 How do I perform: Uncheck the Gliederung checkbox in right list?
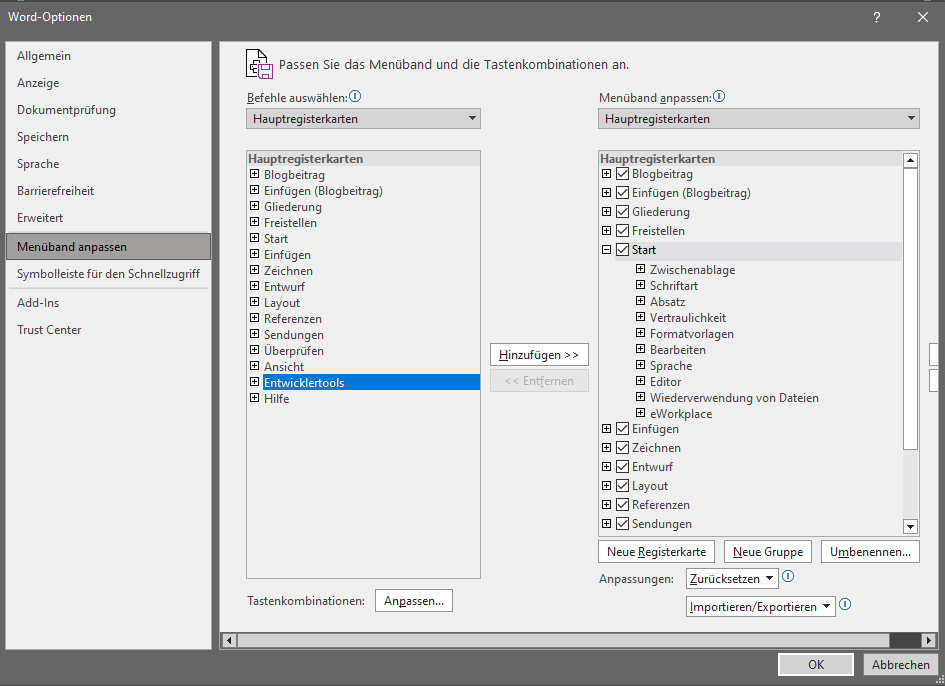623,212
